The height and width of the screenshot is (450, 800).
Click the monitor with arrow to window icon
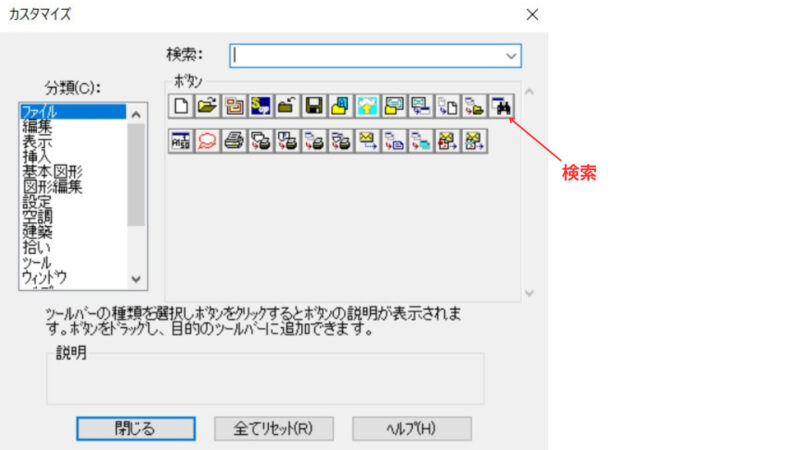coord(421,106)
